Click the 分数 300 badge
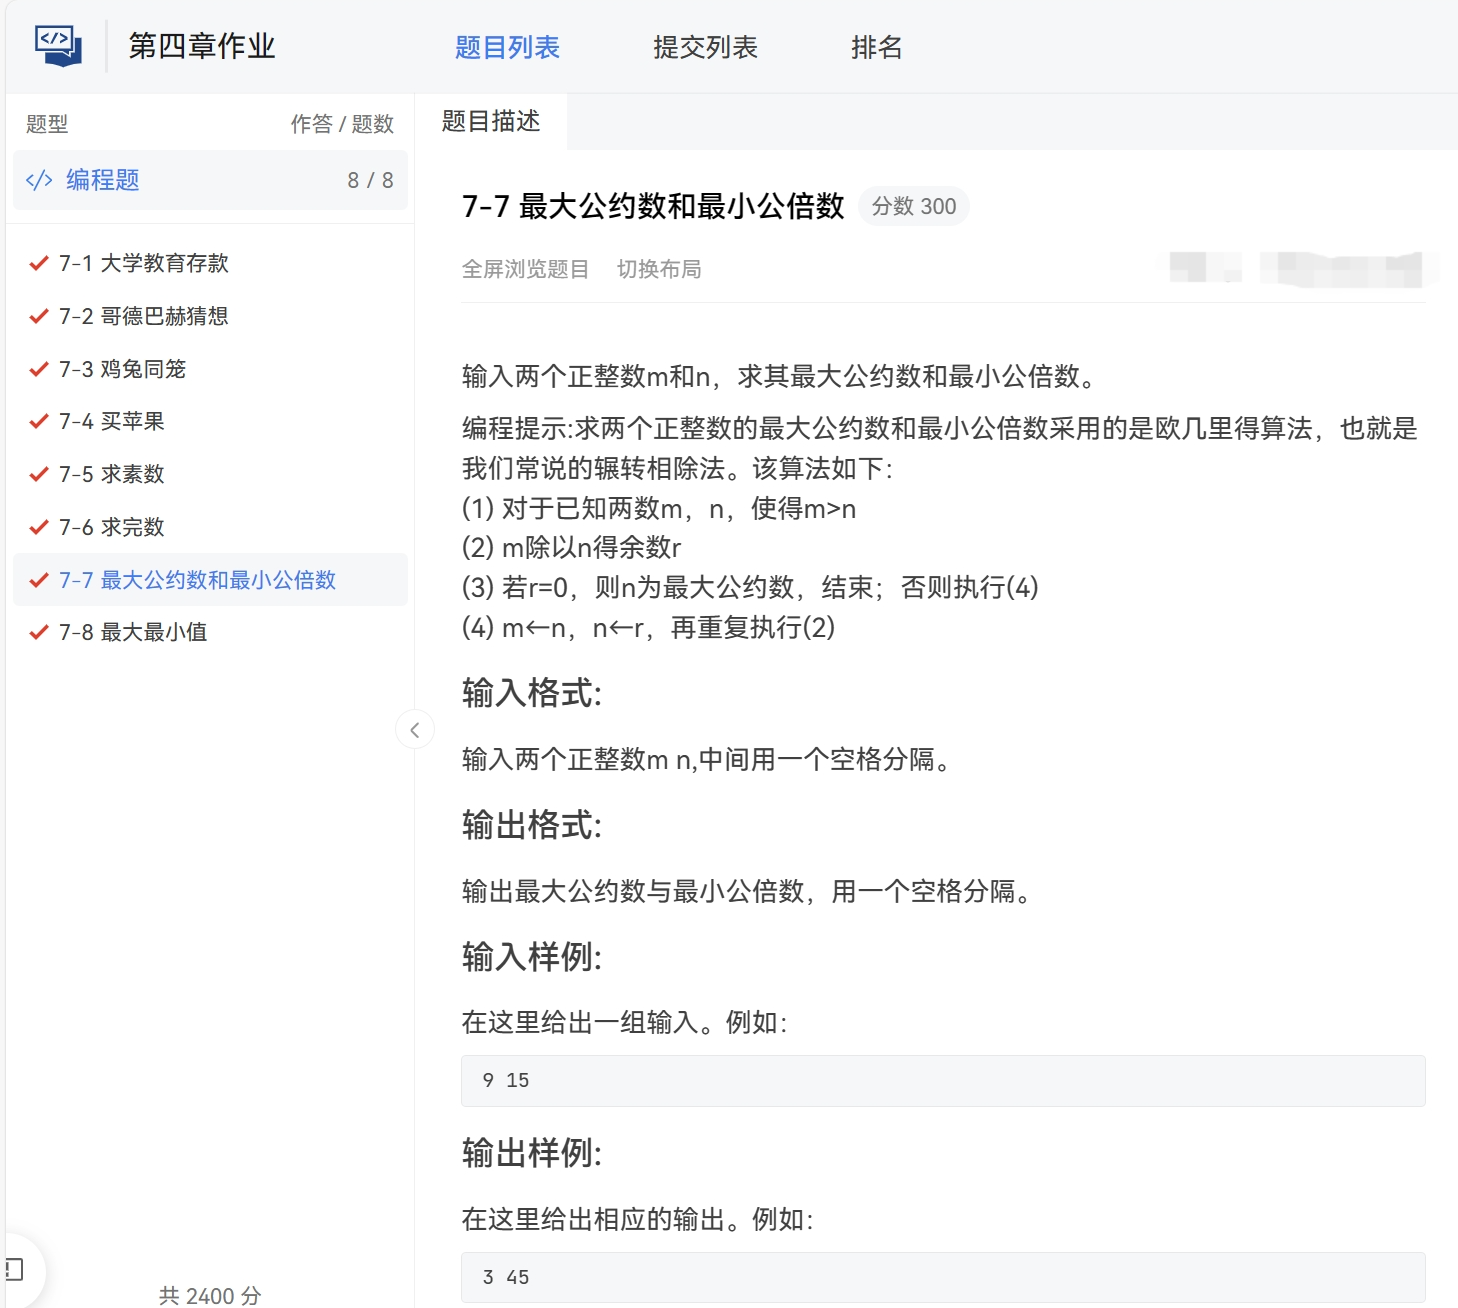 tap(914, 206)
